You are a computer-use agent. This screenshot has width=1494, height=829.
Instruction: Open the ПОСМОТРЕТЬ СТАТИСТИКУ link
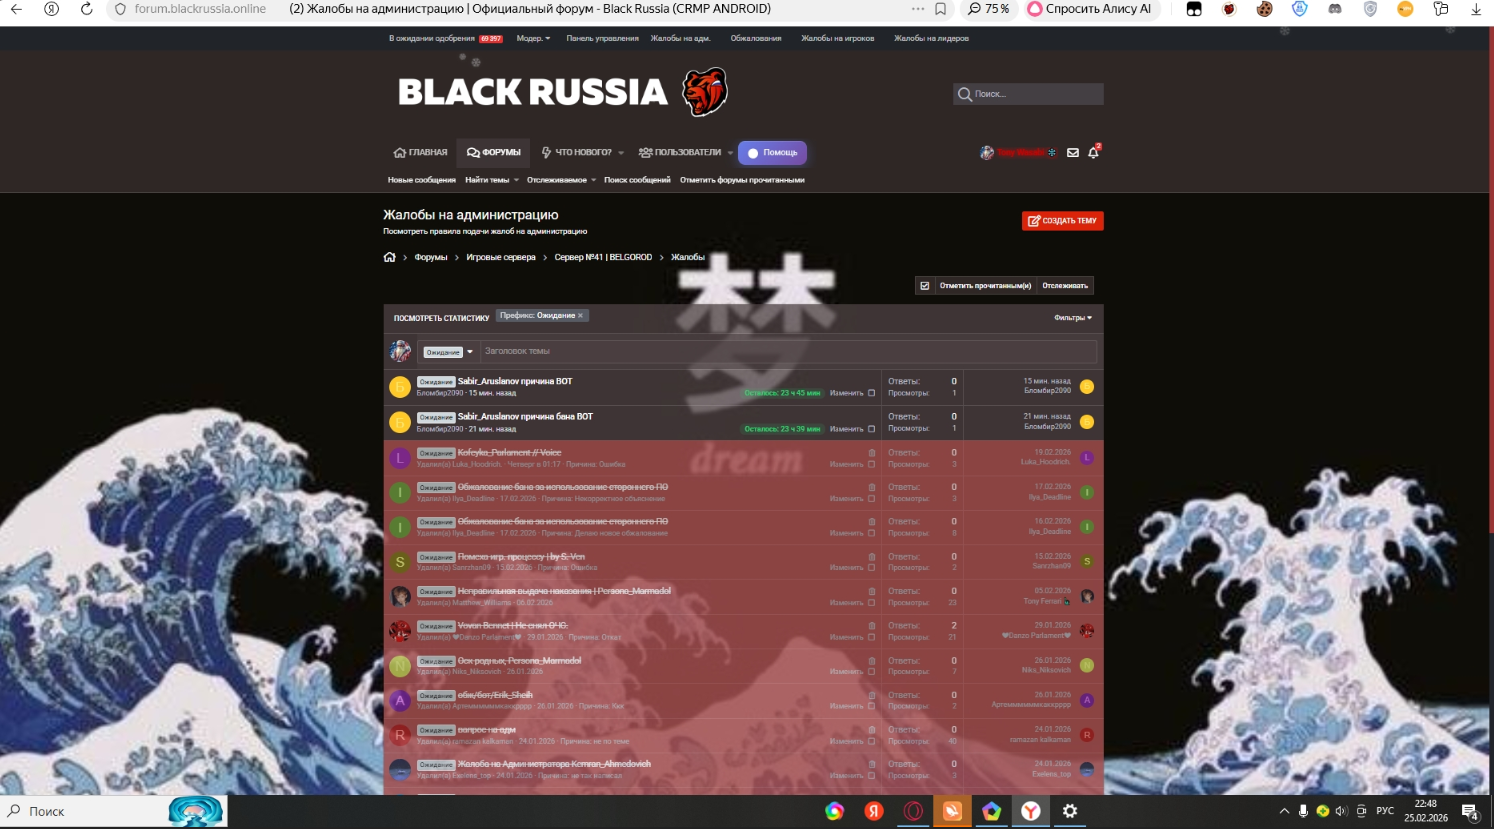pos(441,318)
